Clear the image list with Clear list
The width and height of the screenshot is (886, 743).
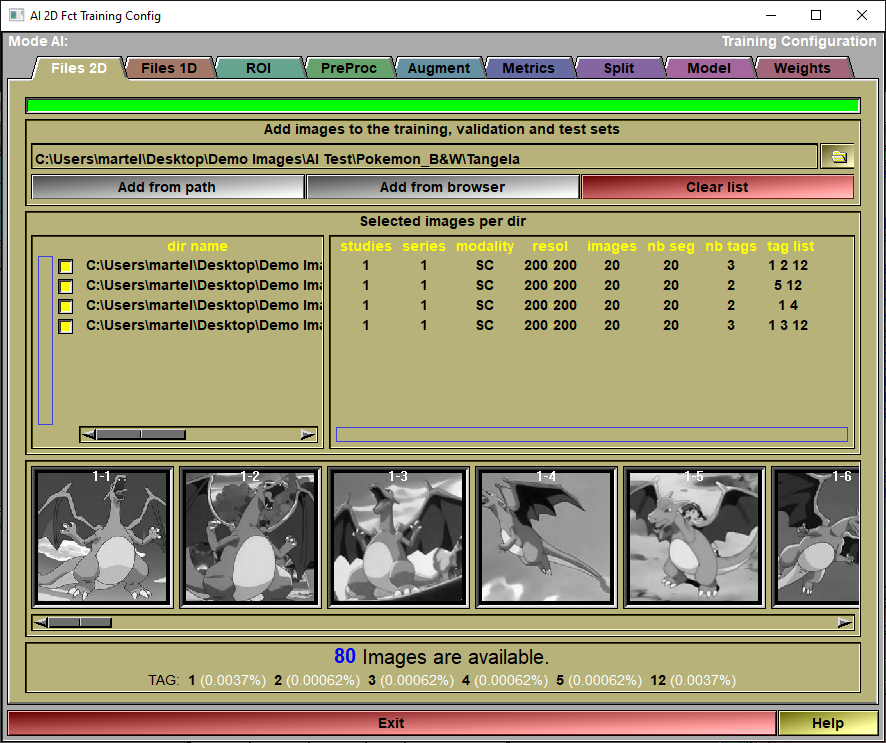coord(717,187)
